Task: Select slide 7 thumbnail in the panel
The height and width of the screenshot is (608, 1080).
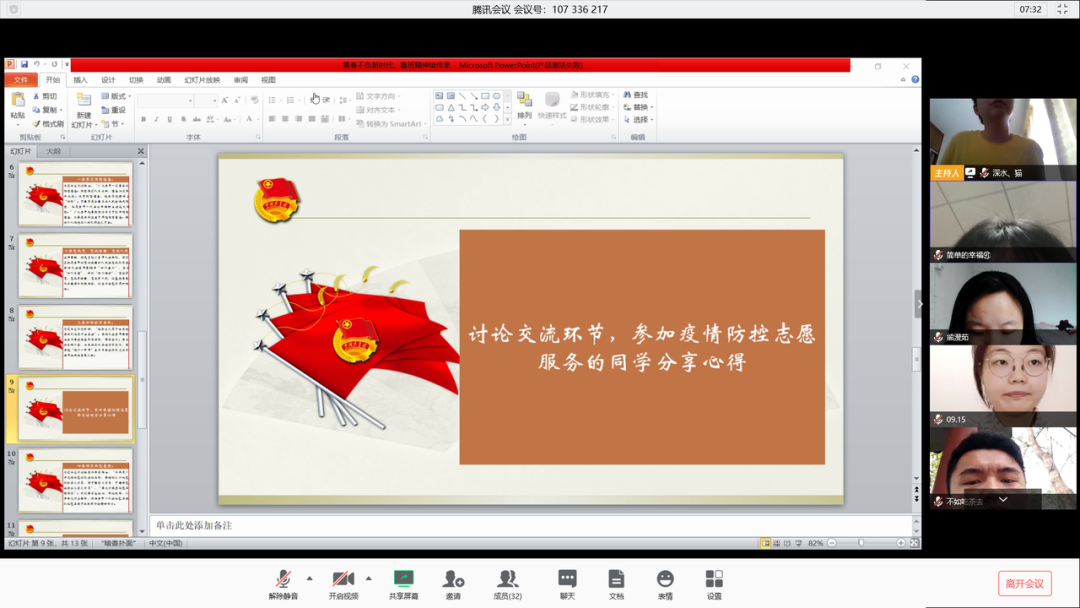Action: pos(75,265)
